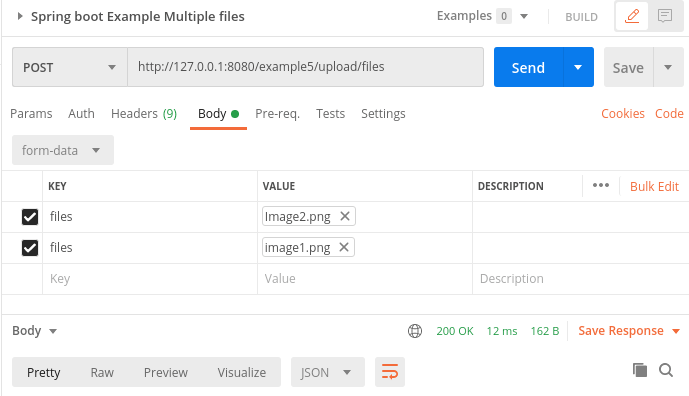Image resolution: width=689 pixels, height=396 pixels.
Task: Uncheck the Image2.png files row checkbox
Action: tap(30, 217)
